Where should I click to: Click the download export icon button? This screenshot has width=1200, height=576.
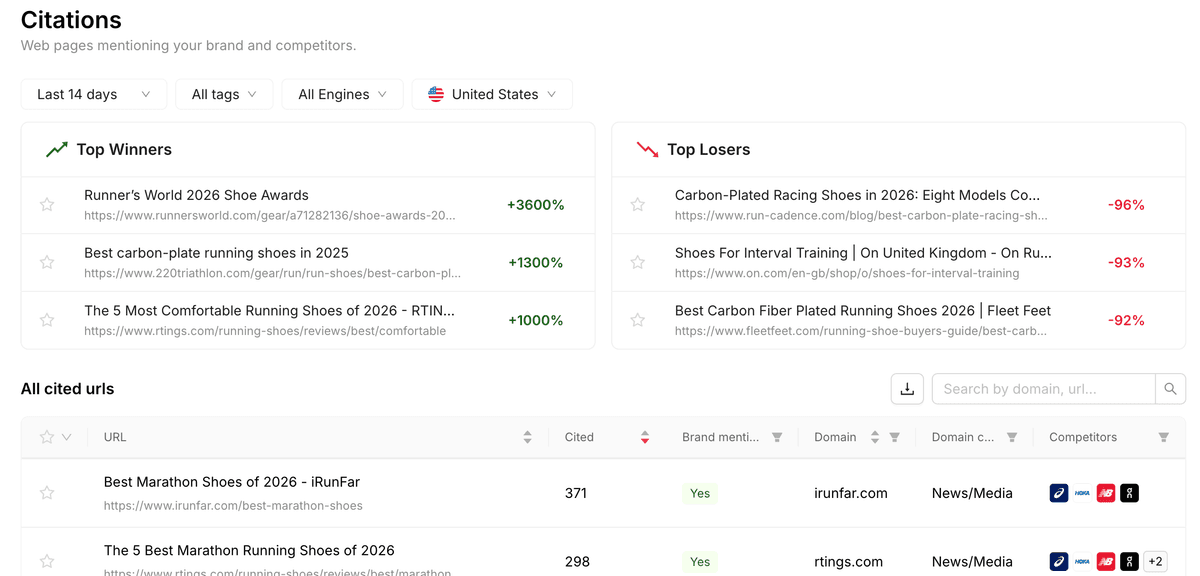[907, 389]
